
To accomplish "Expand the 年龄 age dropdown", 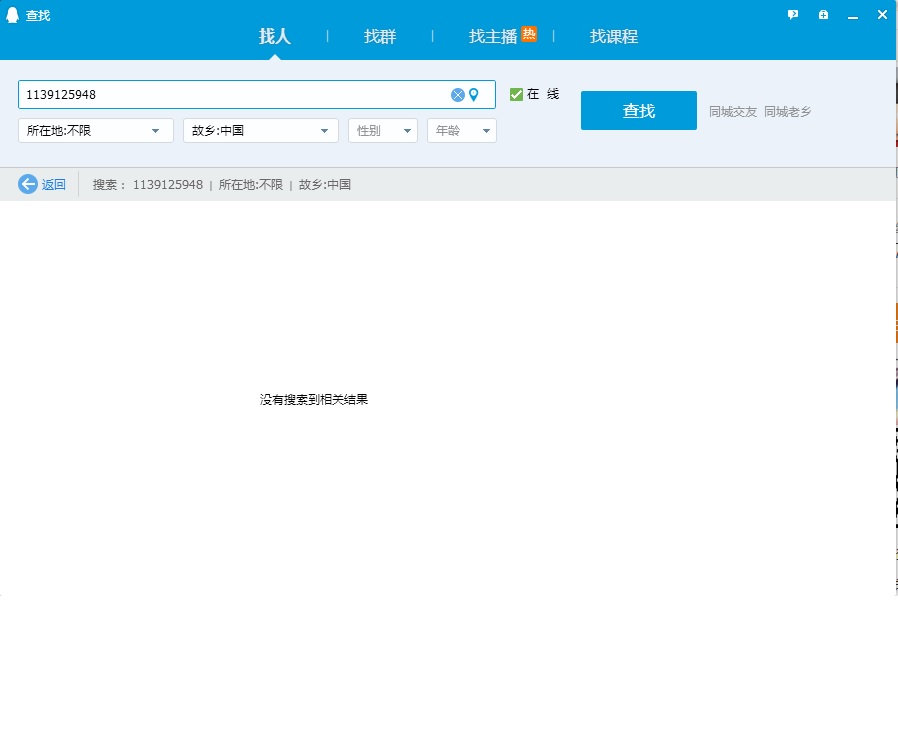I will click(x=461, y=131).
